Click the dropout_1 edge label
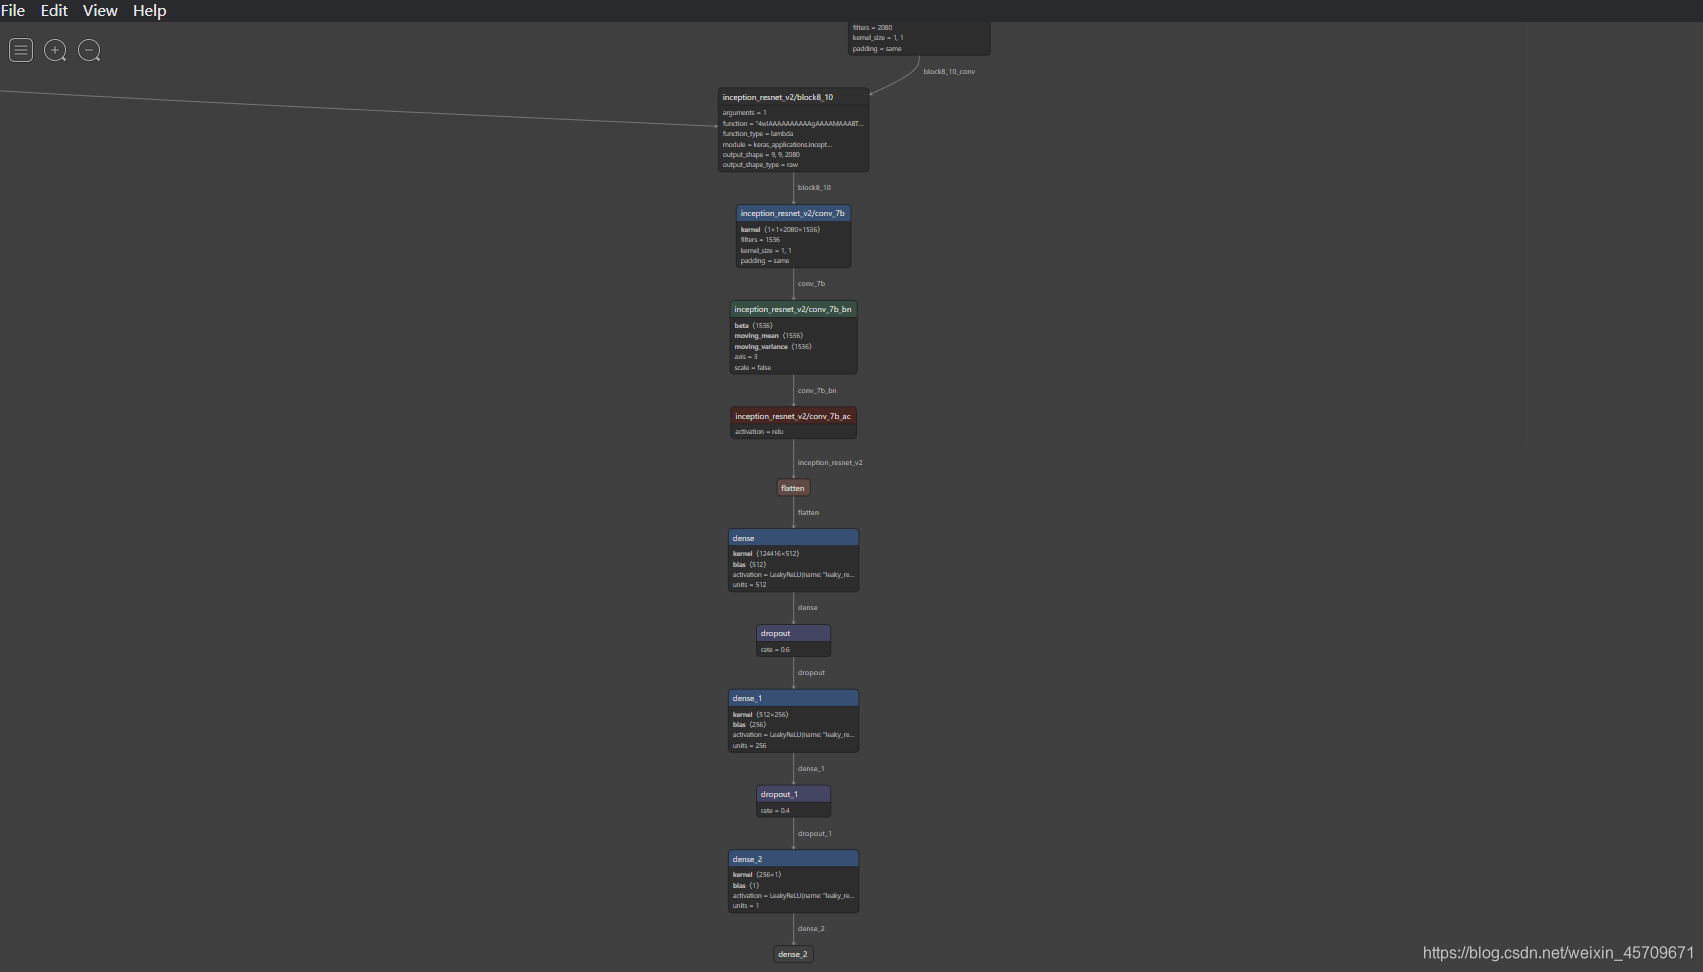The height and width of the screenshot is (972, 1703). click(814, 834)
